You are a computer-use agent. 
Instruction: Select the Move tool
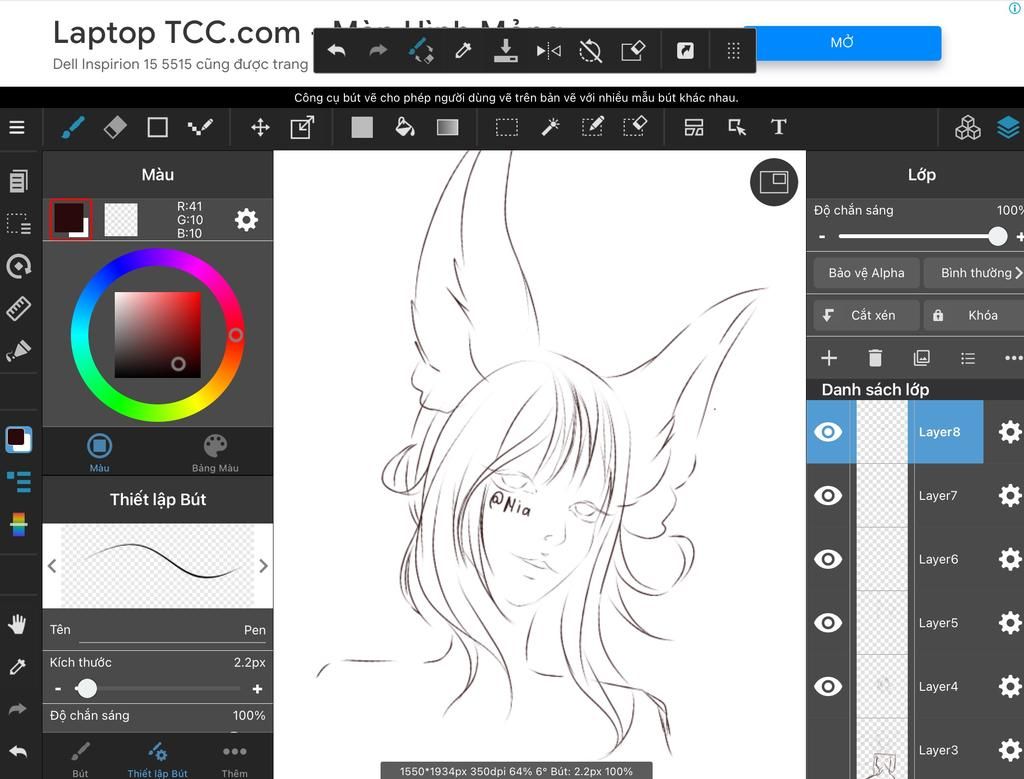pos(260,127)
